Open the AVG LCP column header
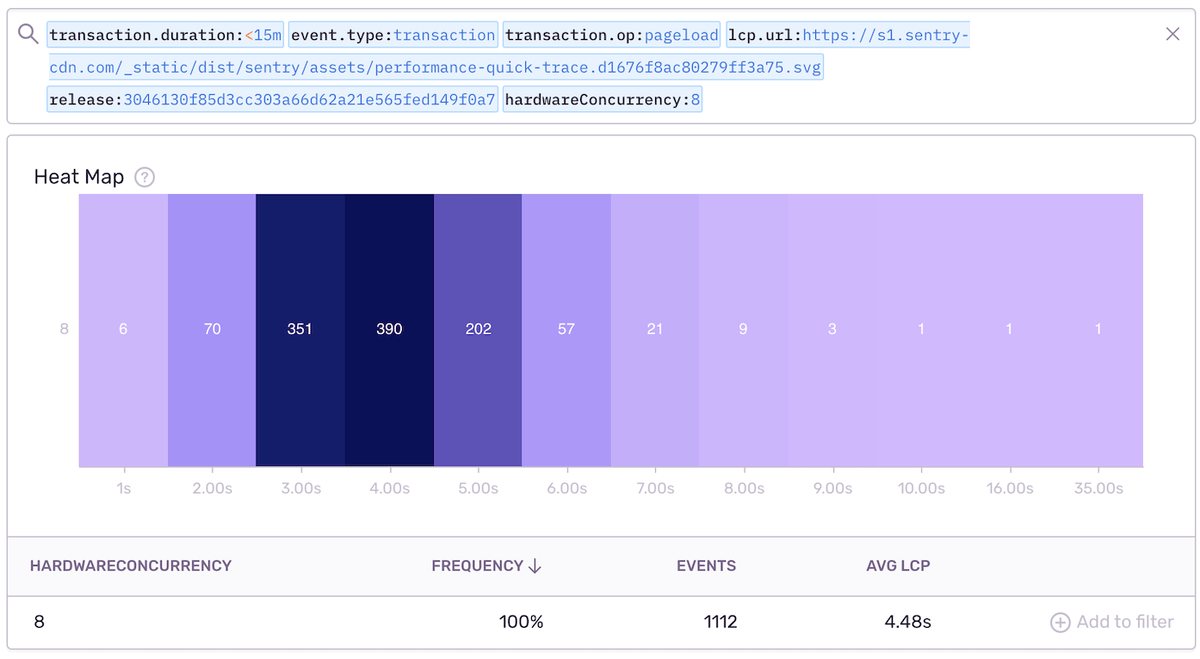The height and width of the screenshot is (659, 1200). pyautogui.click(x=898, y=565)
